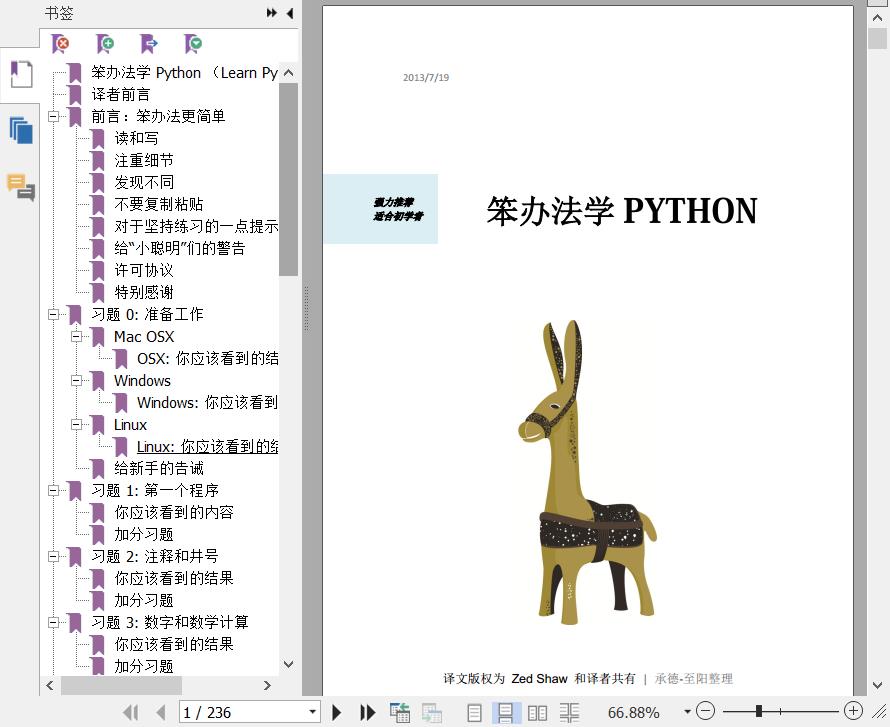The width and height of the screenshot is (890, 727).
Task: Open the 对于坚持练习的一点提示 bookmark
Action: click(x=196, y=226)
